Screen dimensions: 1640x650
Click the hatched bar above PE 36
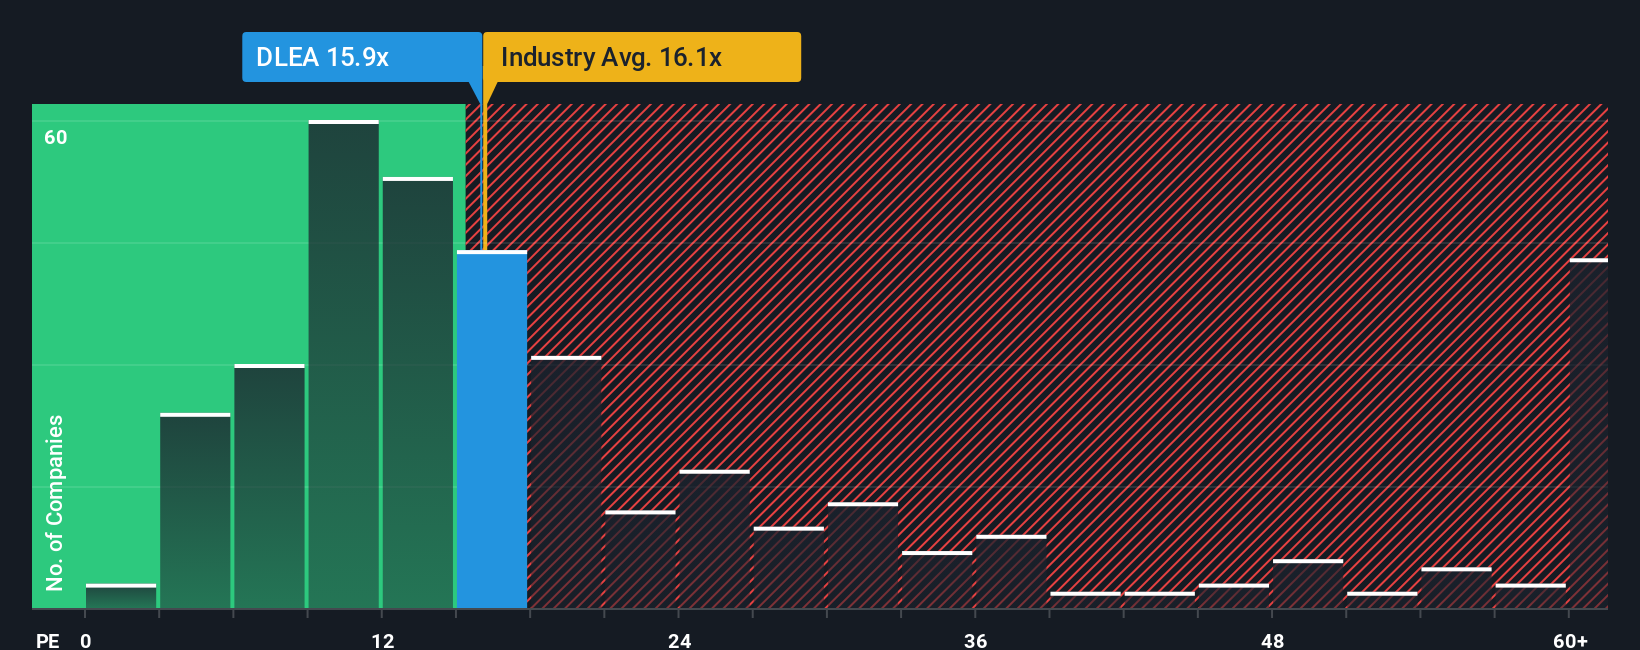tap(1011, 572)
